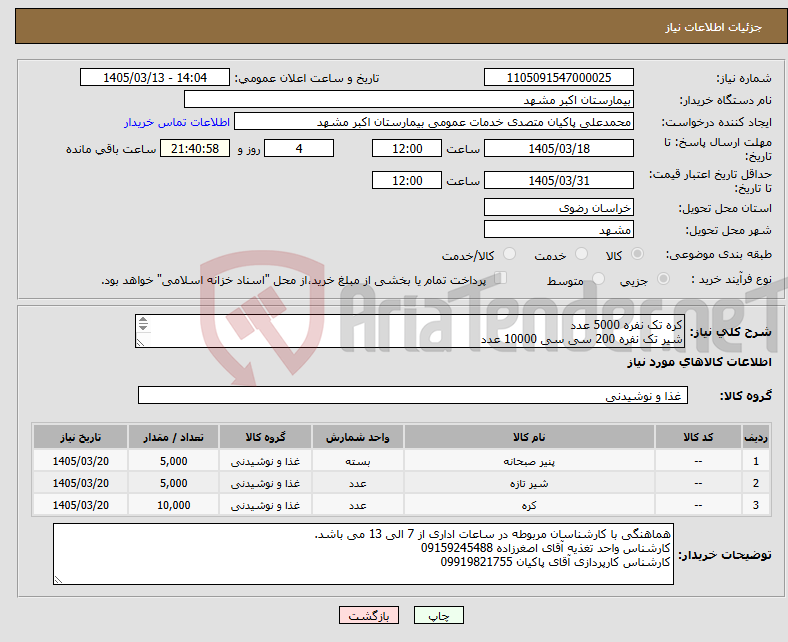Click the response deadline time 12:00 field
This screenshot has width=788, height=642.
point(407,148)
